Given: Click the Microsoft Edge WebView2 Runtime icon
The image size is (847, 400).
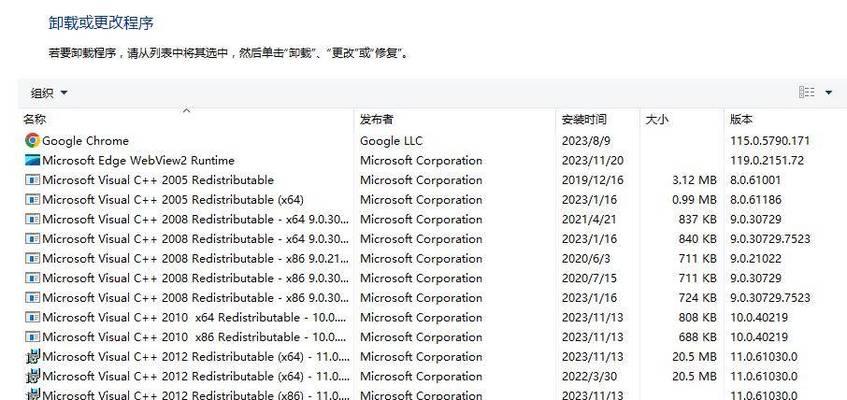Looking at the screenshot, I should (x=32, y=161).
